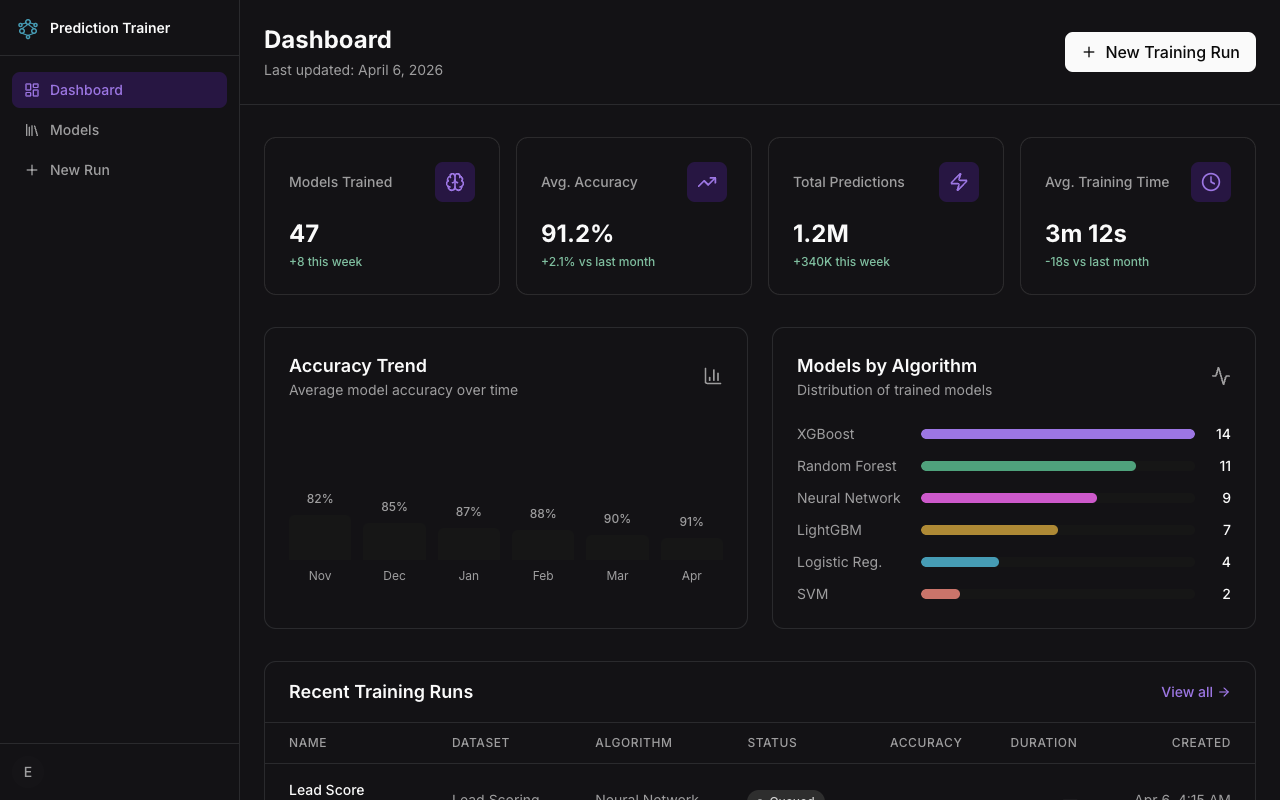This screenshot has width=1280, height=800.
Task: Click the ACCURACY column header
Action: click(925, 742)
